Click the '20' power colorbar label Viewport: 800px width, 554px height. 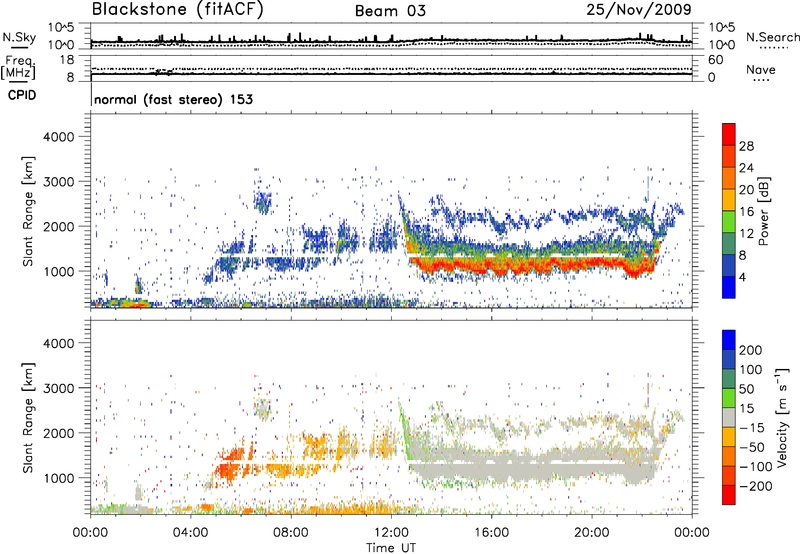[746, 190]
